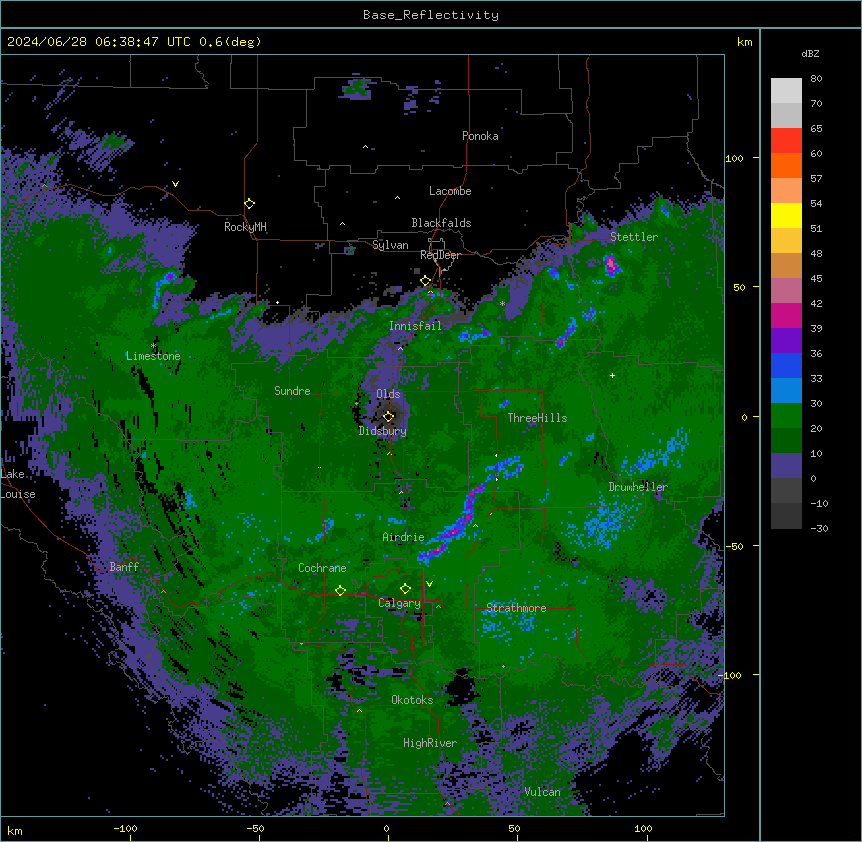The height and width of the screenshot is (842, 862).
Task: Click the yellow diamond marker below RedDeer
Action: pos(426,281)
